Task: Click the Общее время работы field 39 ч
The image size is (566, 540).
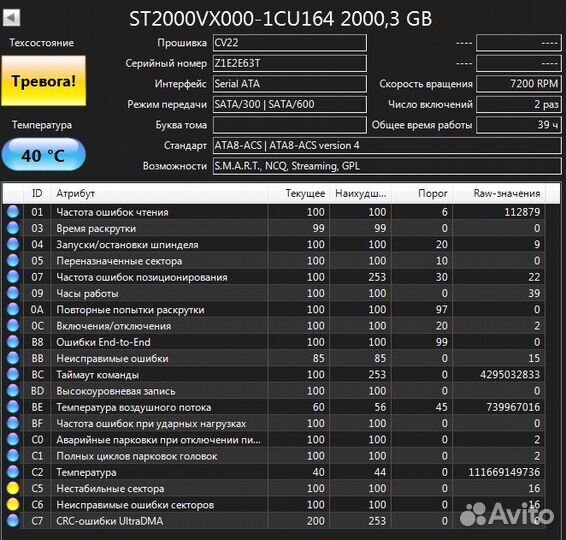Action: coord(519,125)
